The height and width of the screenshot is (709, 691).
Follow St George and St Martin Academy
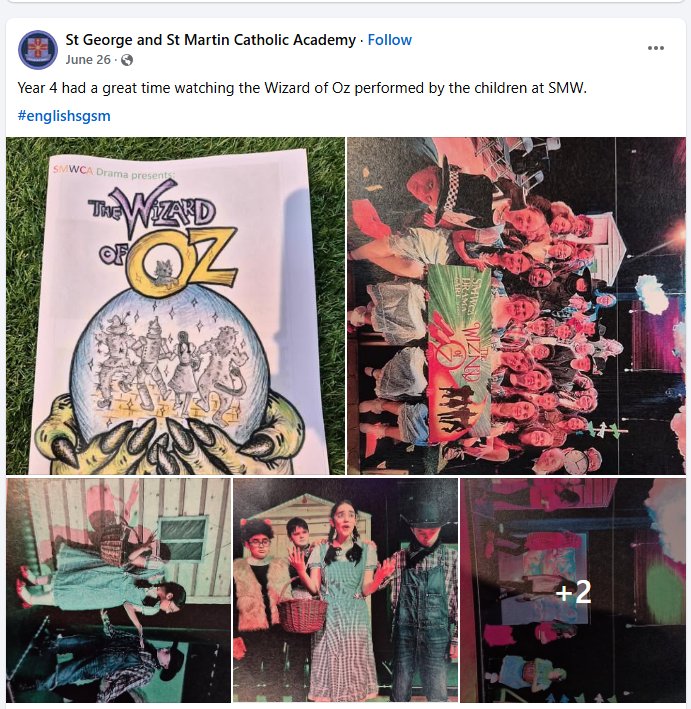click(x=389, y=40)
